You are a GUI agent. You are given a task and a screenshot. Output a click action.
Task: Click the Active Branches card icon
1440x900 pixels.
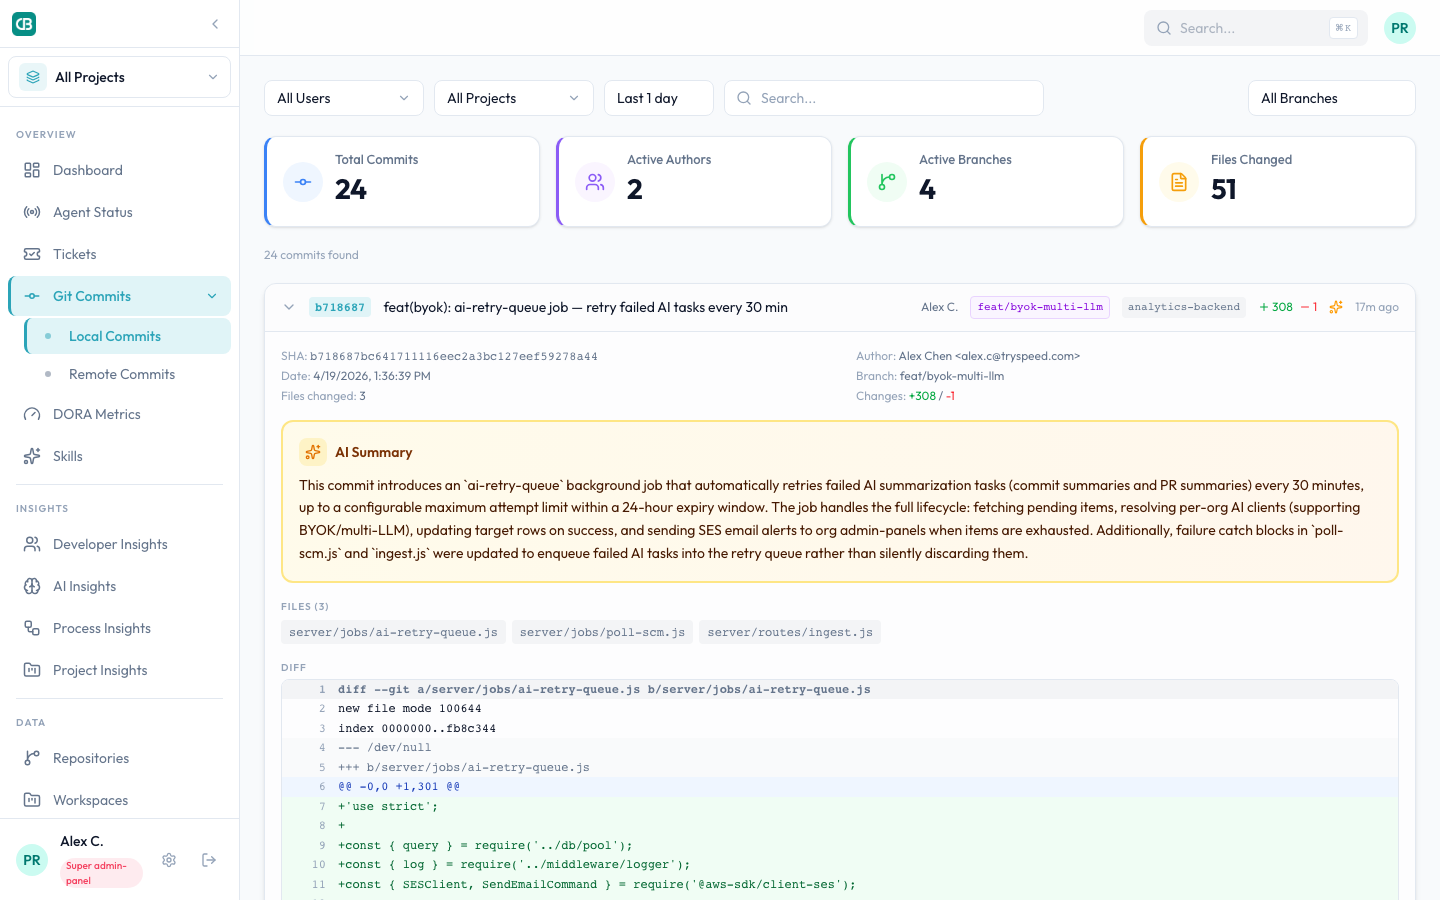point(887,182)
